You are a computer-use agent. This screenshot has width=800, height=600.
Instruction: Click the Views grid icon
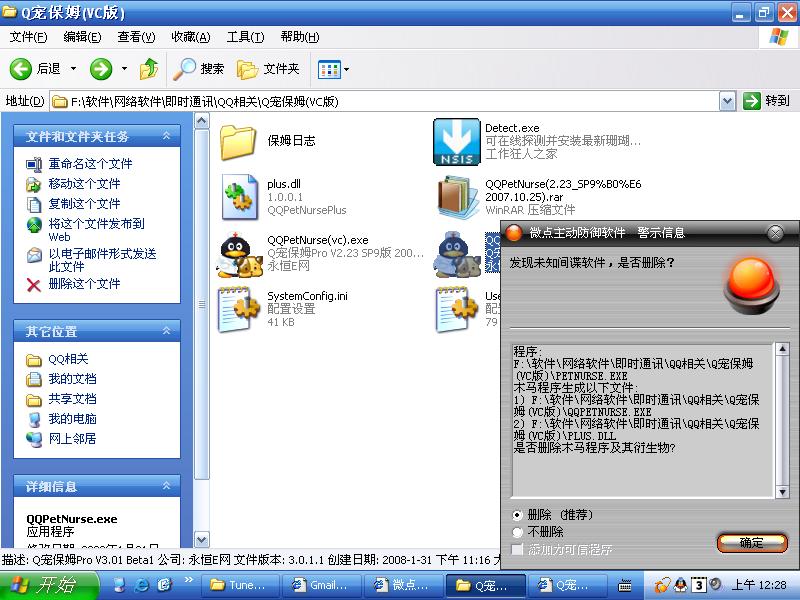(x=329, y=69)
